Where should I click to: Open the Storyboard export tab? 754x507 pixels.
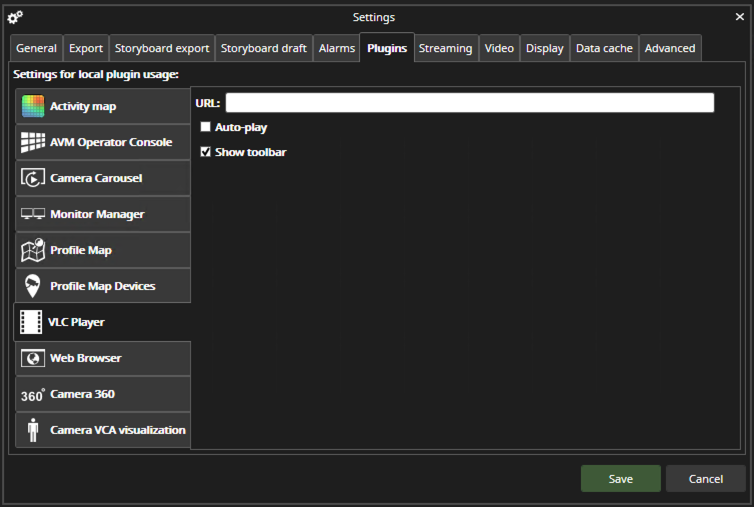click(162, 48)
